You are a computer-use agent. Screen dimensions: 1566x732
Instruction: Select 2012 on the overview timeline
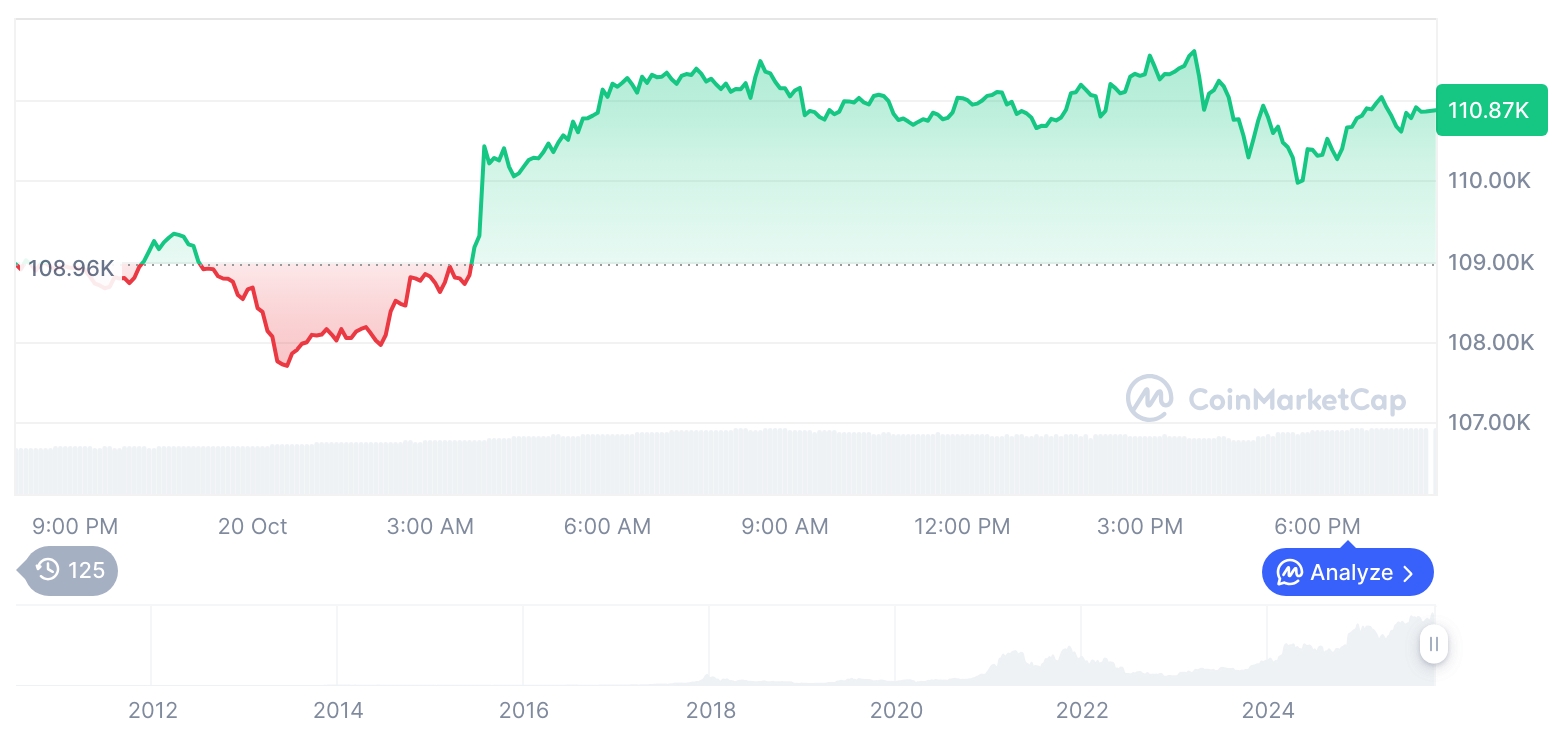[x=153, y=711]
